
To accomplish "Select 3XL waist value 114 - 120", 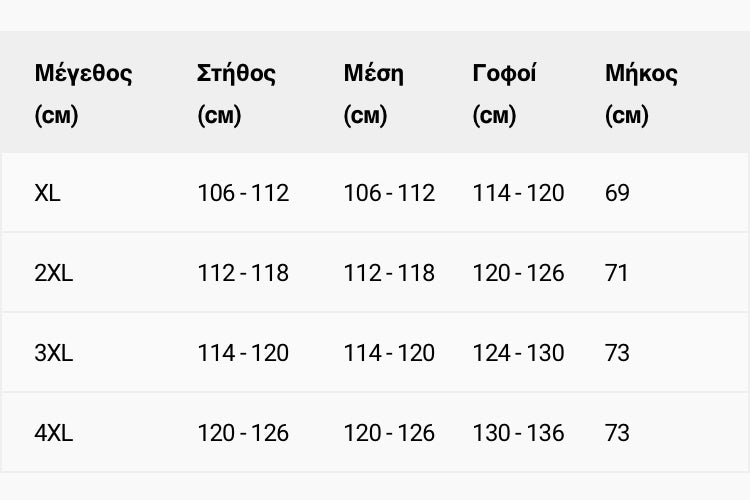I will 389,353.
